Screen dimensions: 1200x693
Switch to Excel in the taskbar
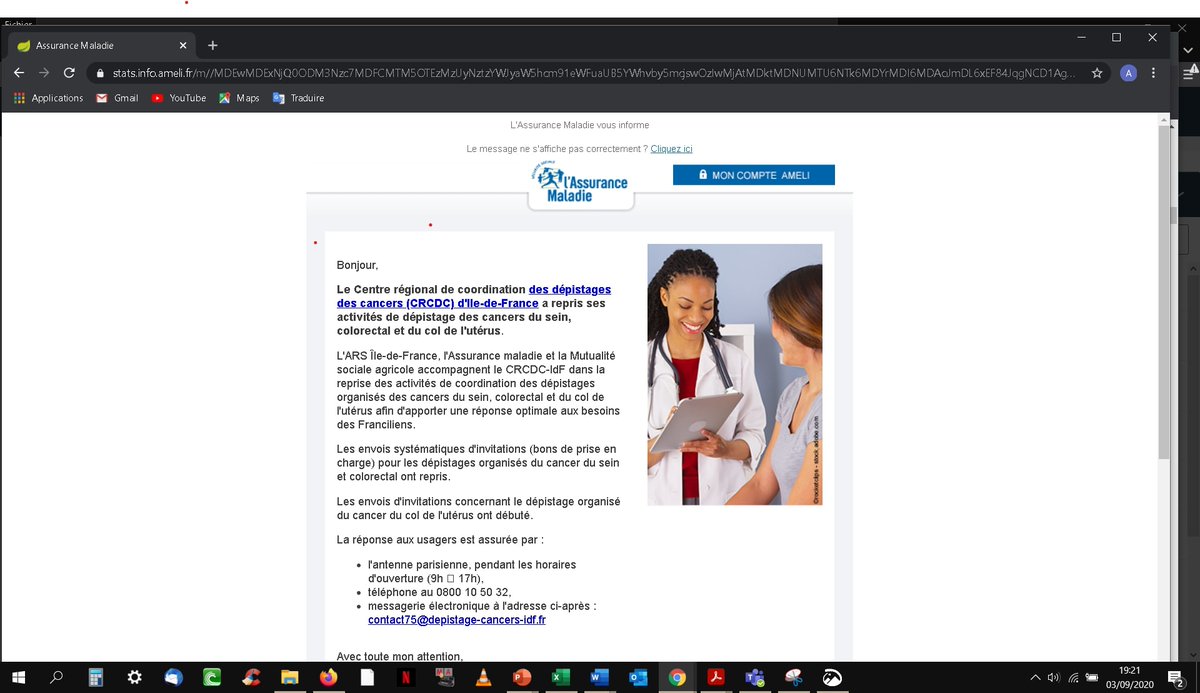coord(560,677)
